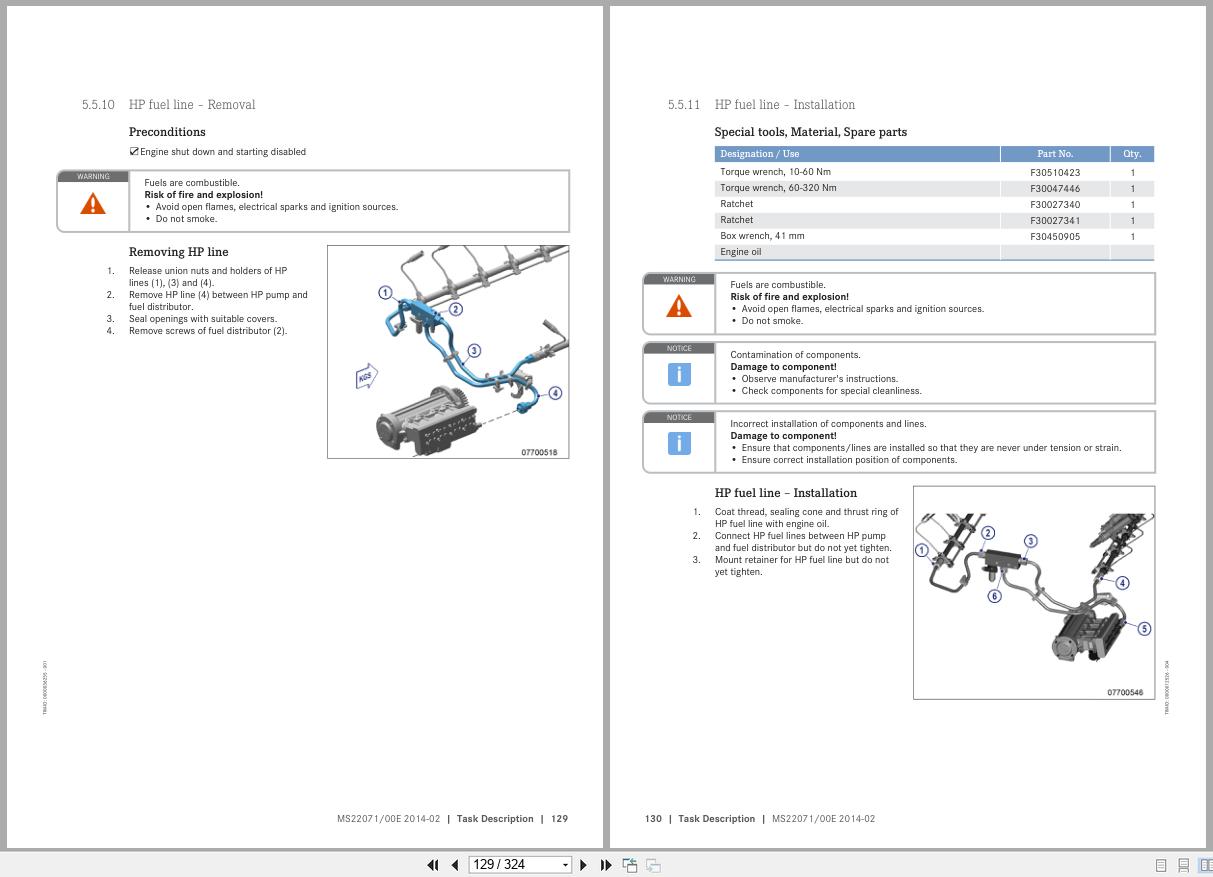Screen dimensions: 1213x877
Task: Click heading 5.5.10 HP fuel line – Removal
Action: coord(168,104)
